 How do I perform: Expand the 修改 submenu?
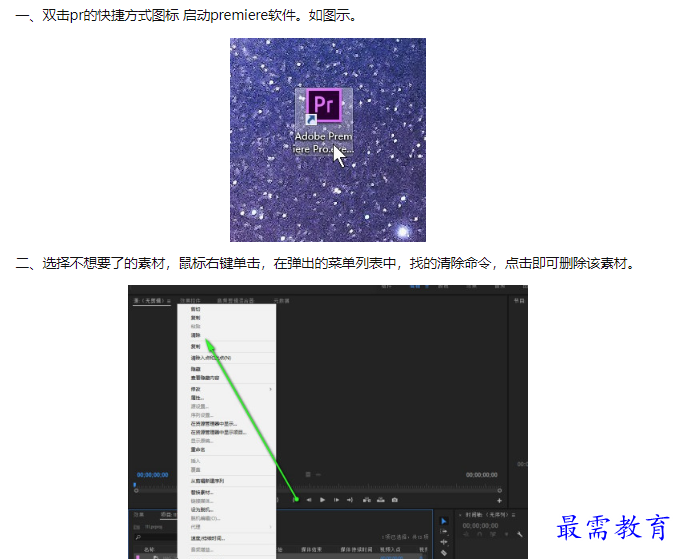point(227,389)
